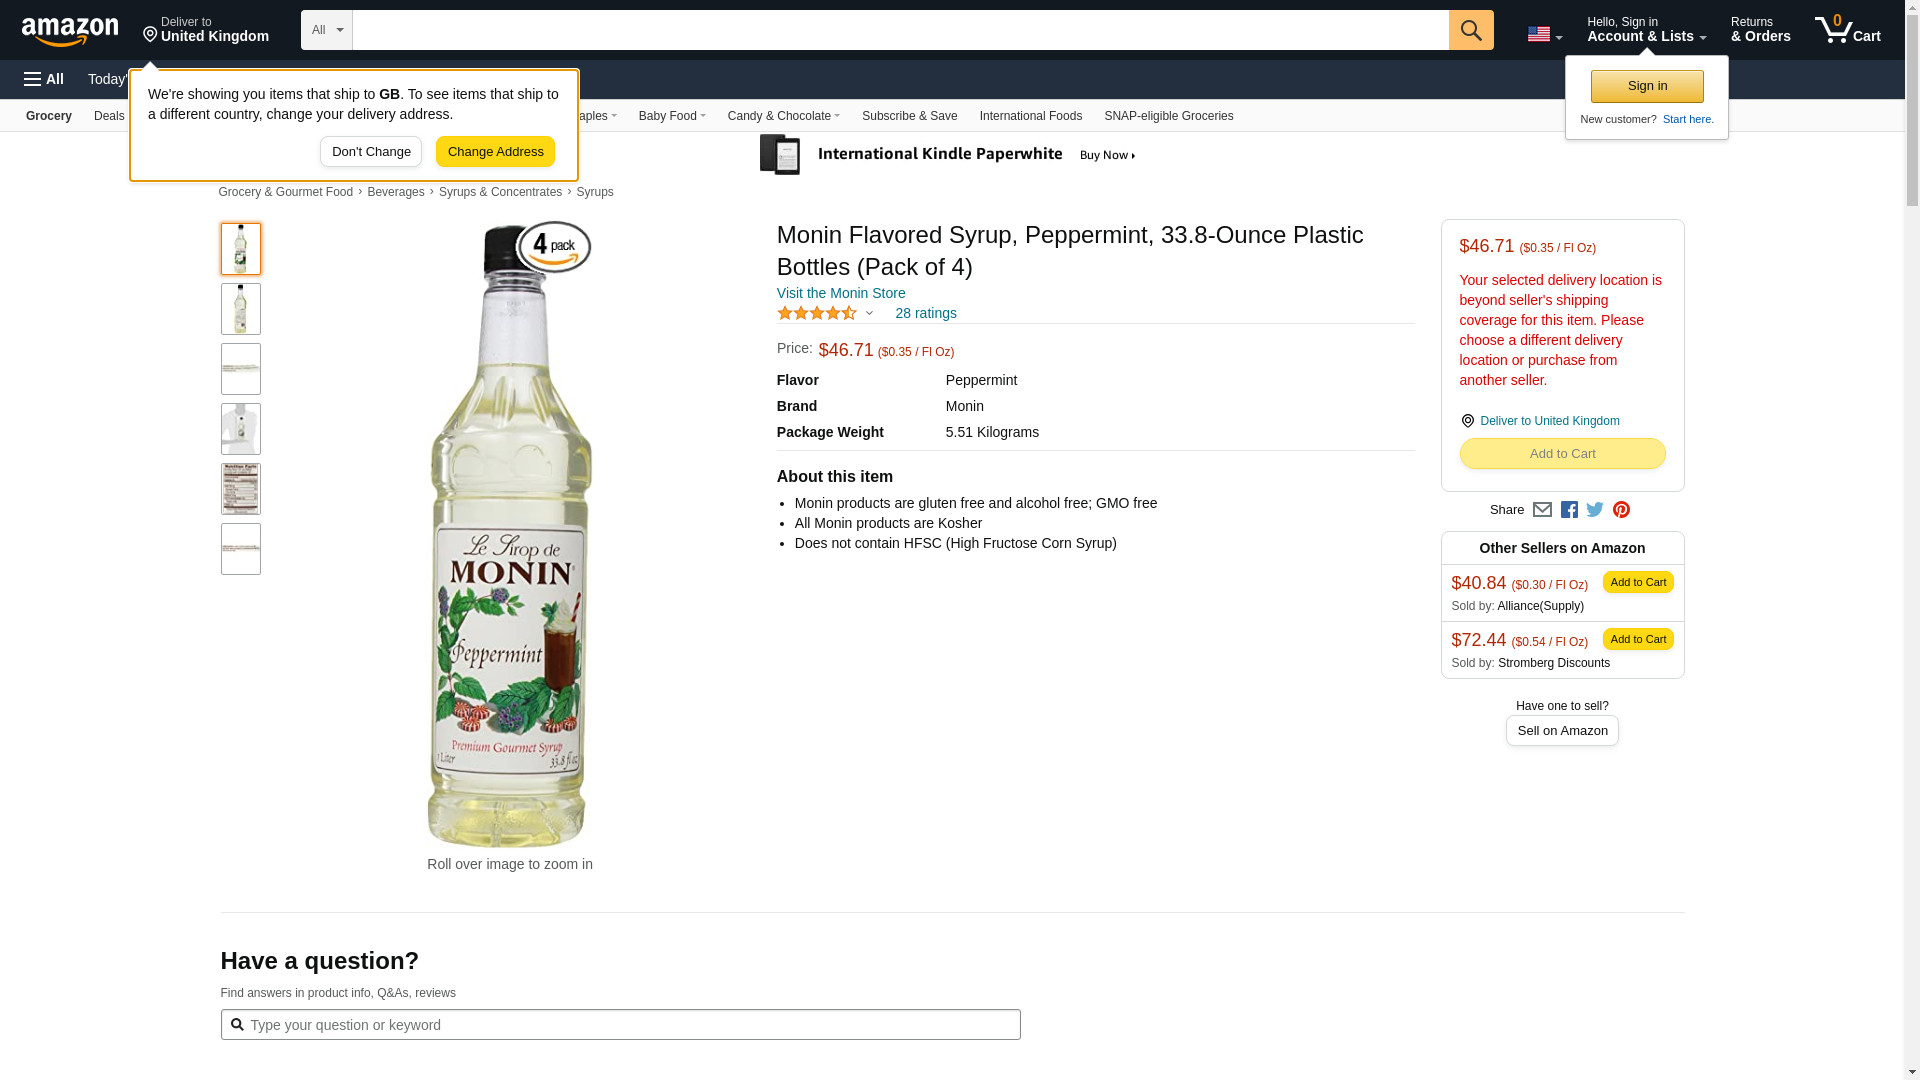Open the Baby Food menu
The width and height of the screenshot is (1920, 1080).
[672, 116]
